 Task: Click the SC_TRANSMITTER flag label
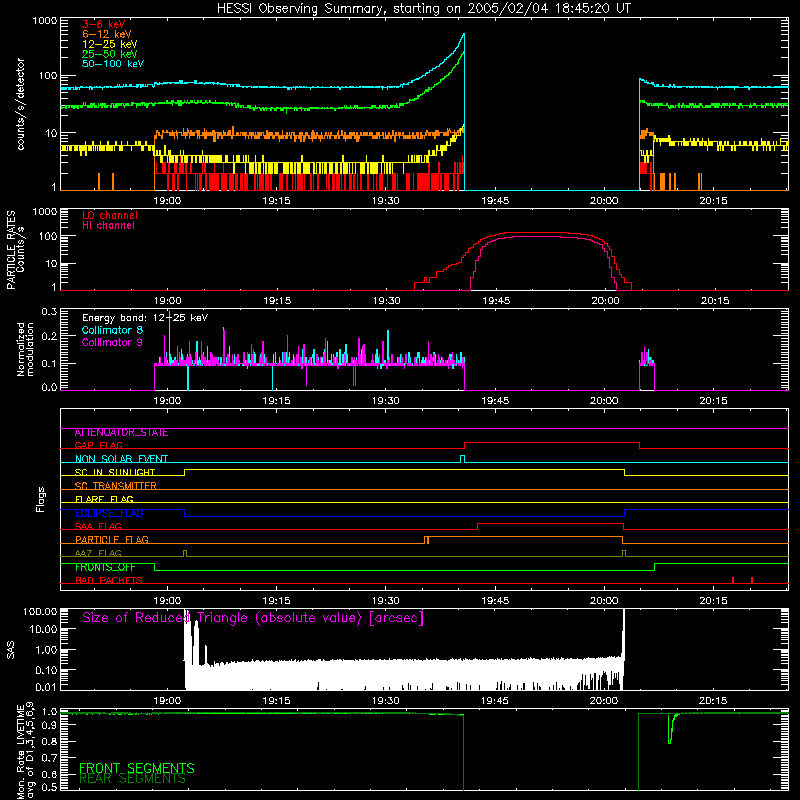(115, 486)
